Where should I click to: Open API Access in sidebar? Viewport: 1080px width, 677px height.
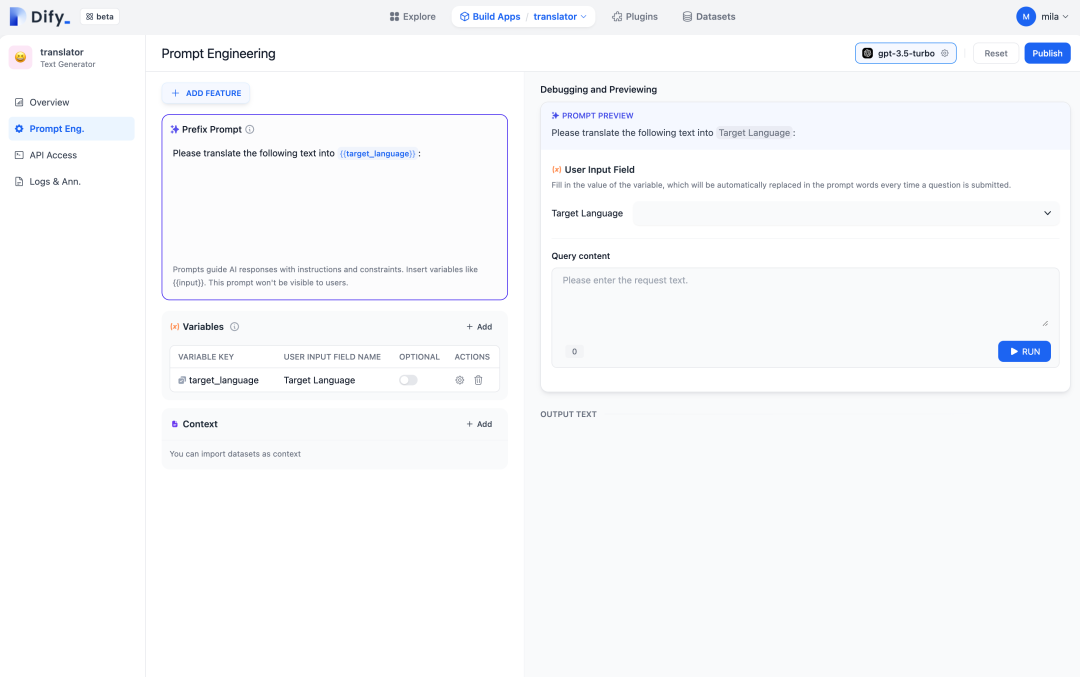tap(53, 155)
